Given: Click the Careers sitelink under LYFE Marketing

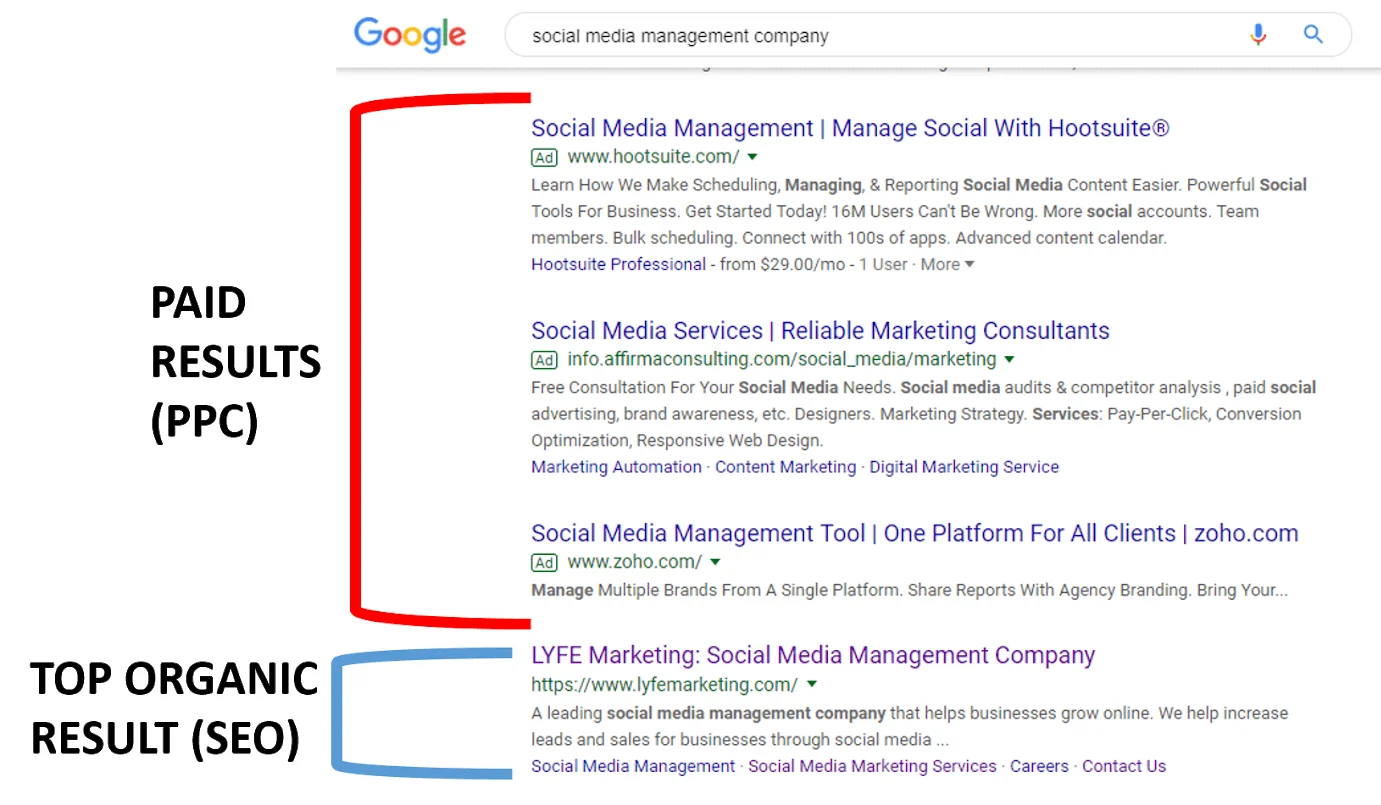Looking at the screenshot, I should pyautogui.click(x=1039, y=766).
